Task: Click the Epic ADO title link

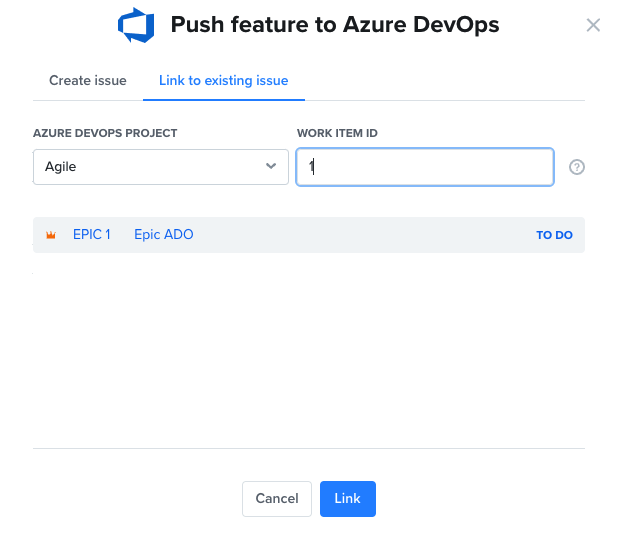Action: [163, 235]
